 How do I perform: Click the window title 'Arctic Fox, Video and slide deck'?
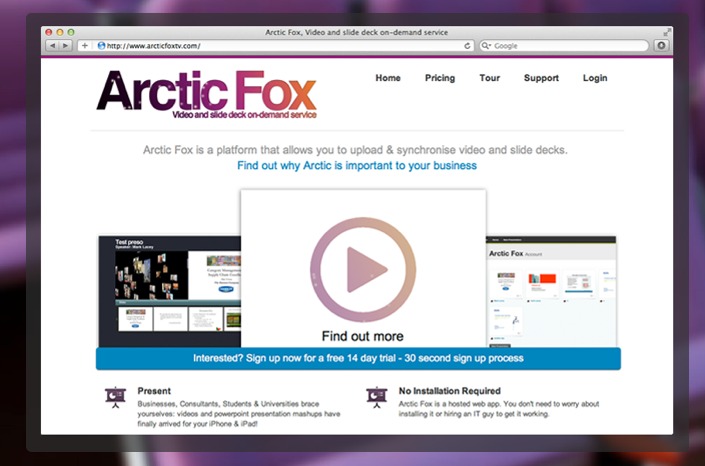(357, 32)
